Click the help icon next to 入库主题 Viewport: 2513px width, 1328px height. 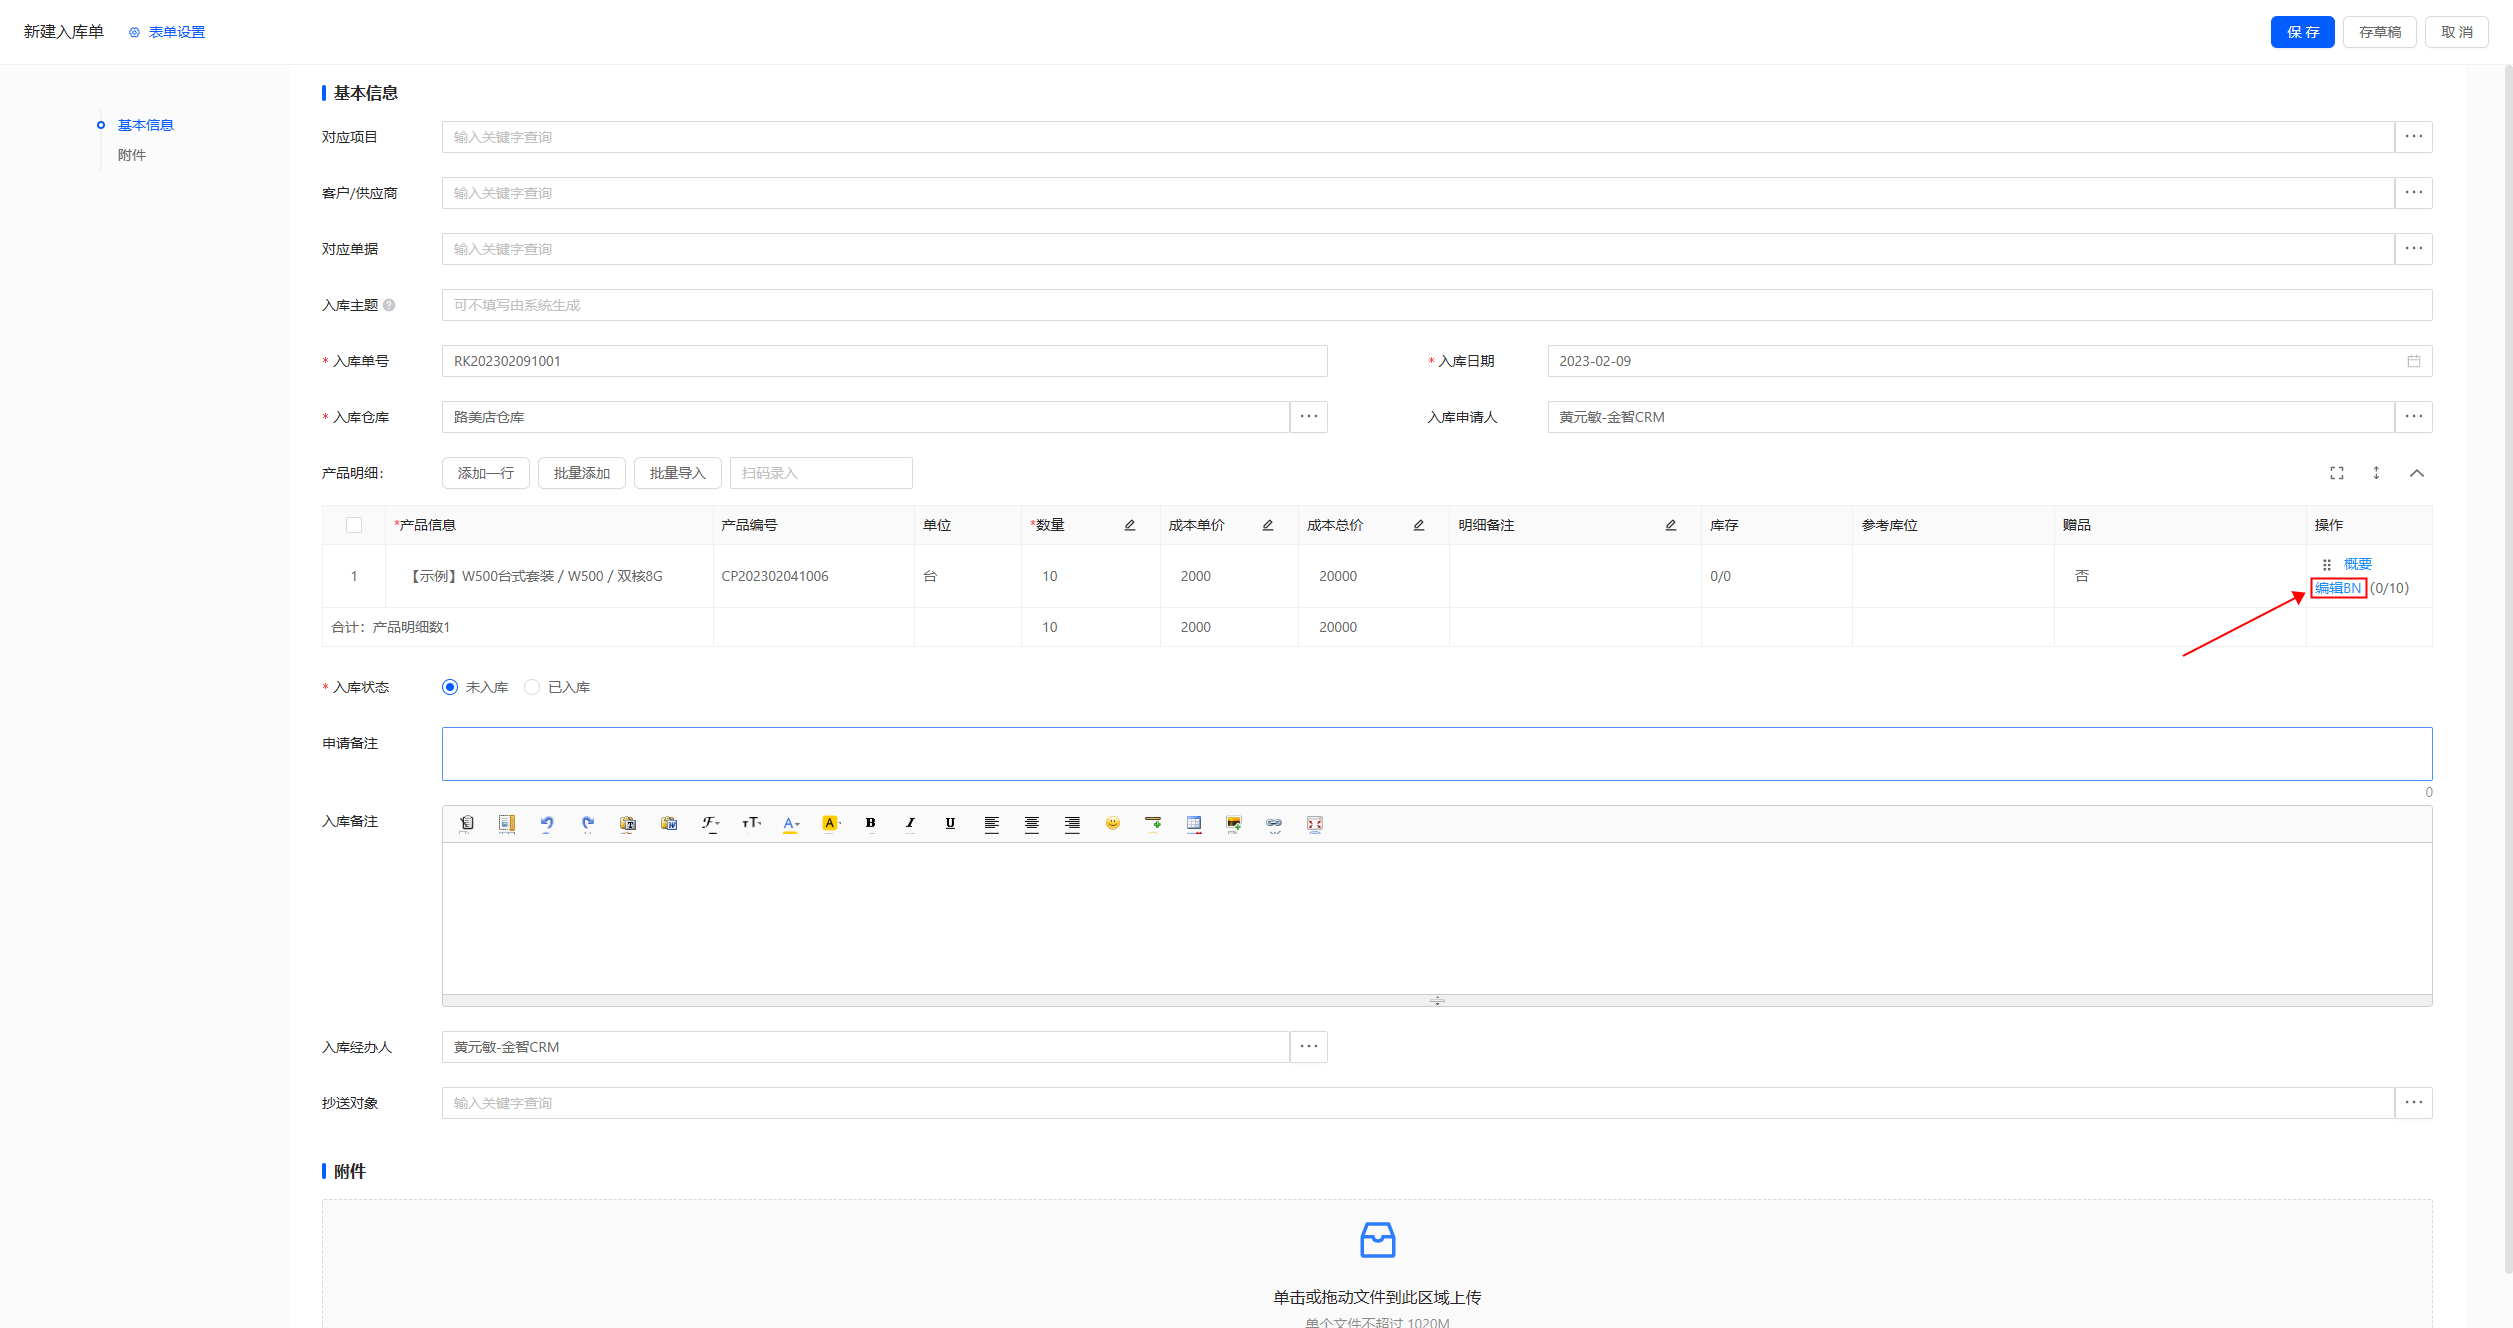(x=389, y=305)
